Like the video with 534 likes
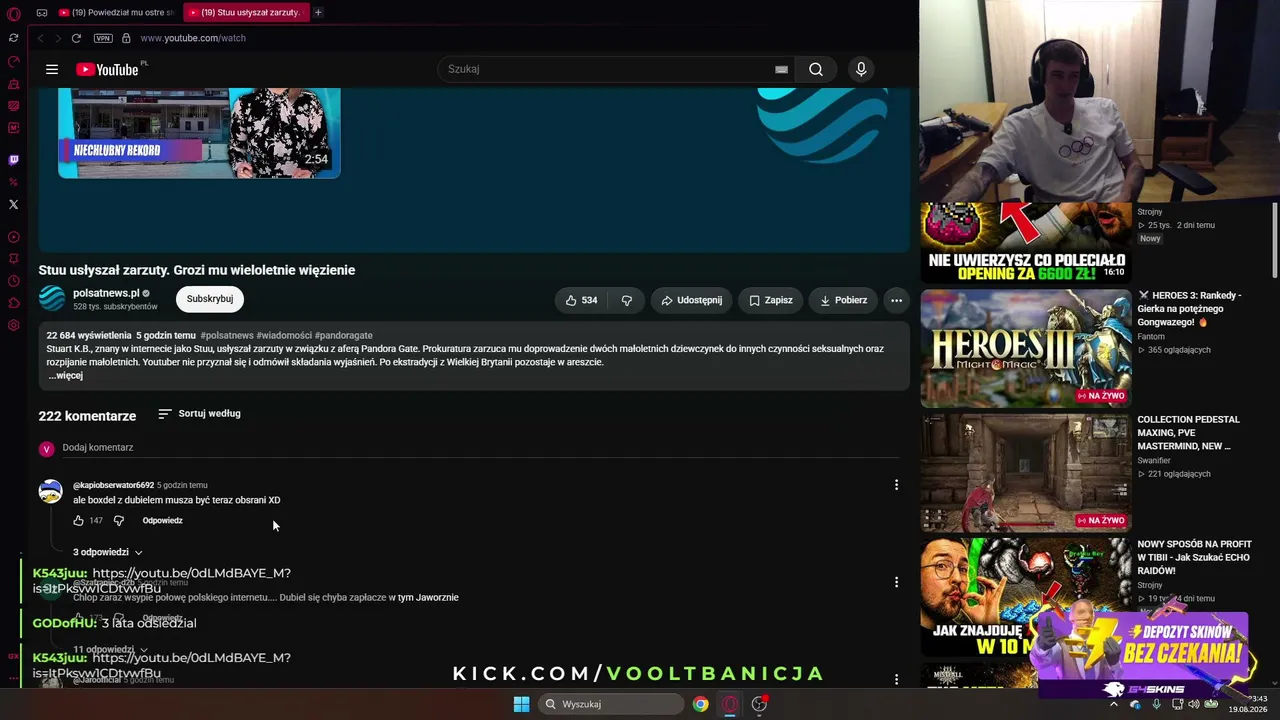The width and height of the screenshot is (1280, 720). pos(582,300)
